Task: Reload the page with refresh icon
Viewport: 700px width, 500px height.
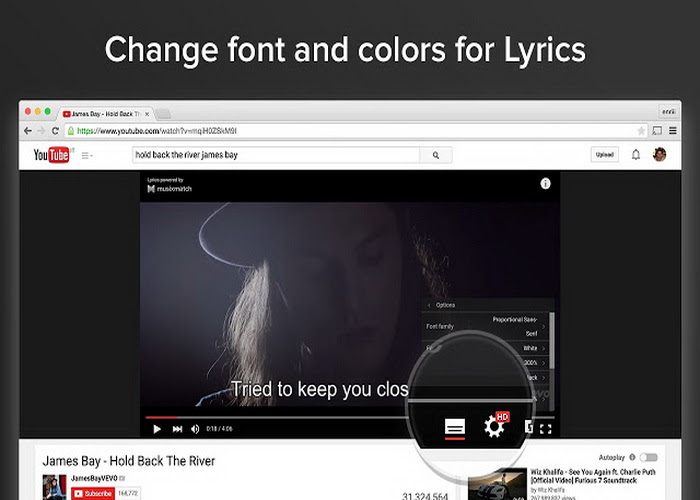Action: tap(55, 131)
